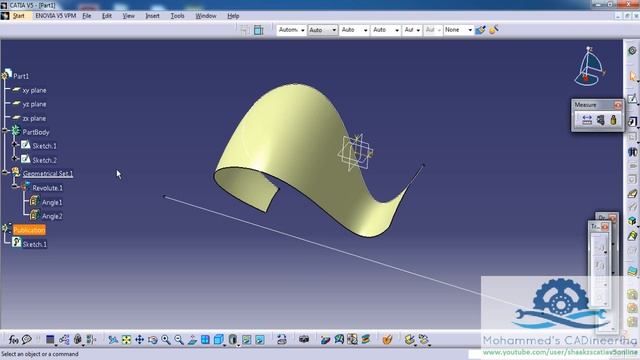Click the workbench icon atop right toolbar
This screenshot has height=360, width=640.
pyautogui.click(x=632, y=51)
